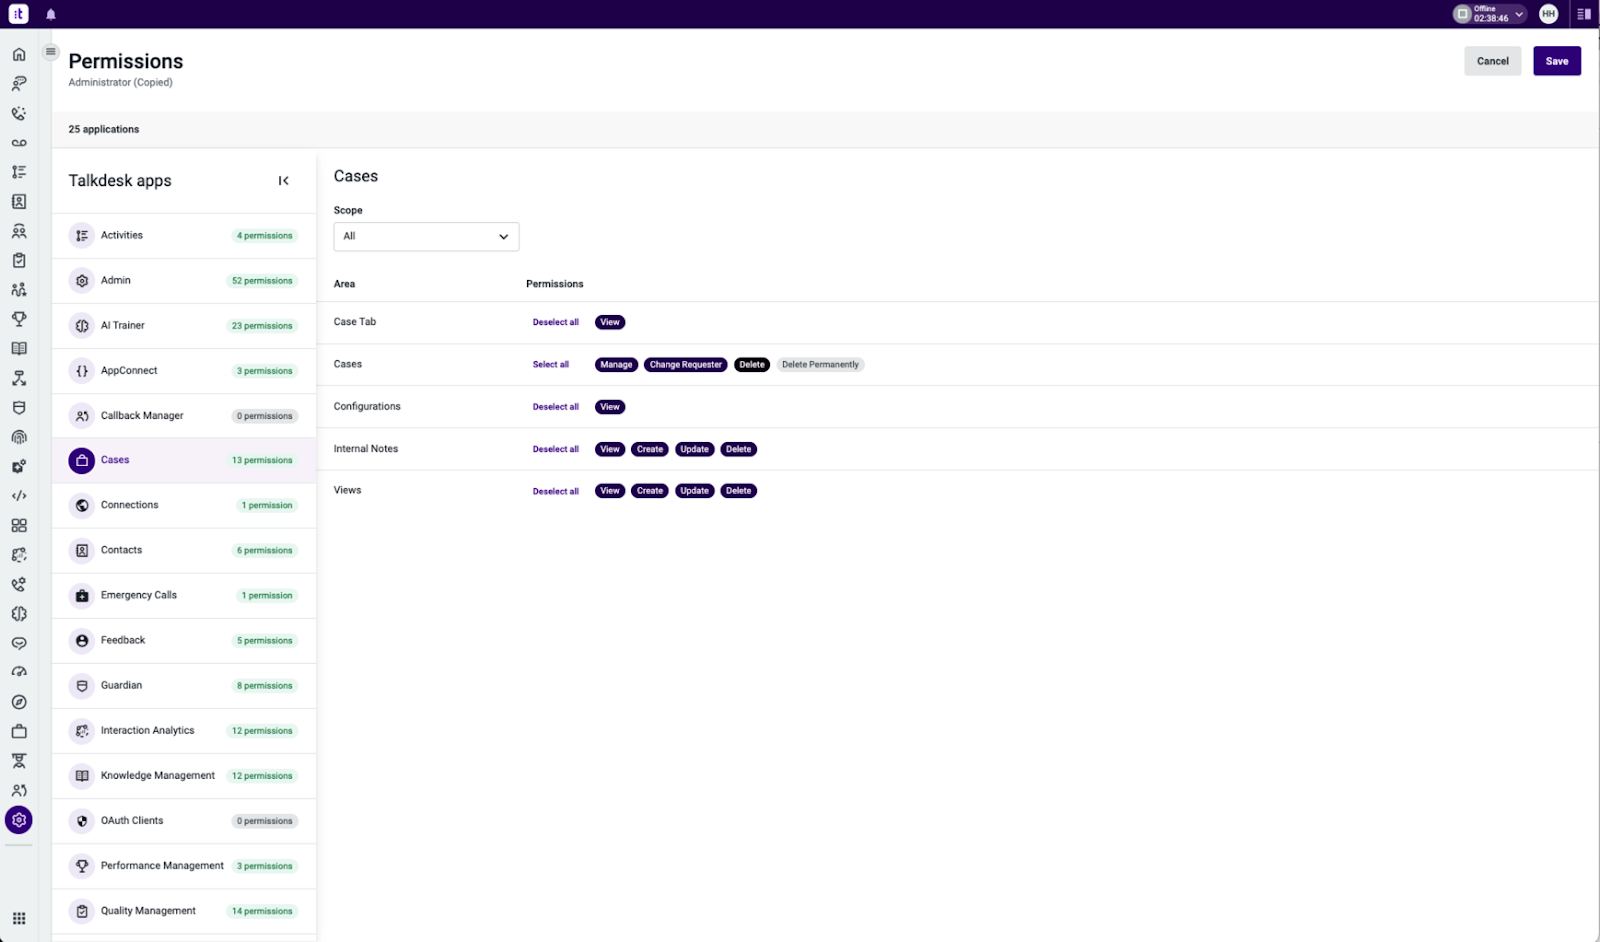Select the Interaction Analytics app

(x=184, y=731)
